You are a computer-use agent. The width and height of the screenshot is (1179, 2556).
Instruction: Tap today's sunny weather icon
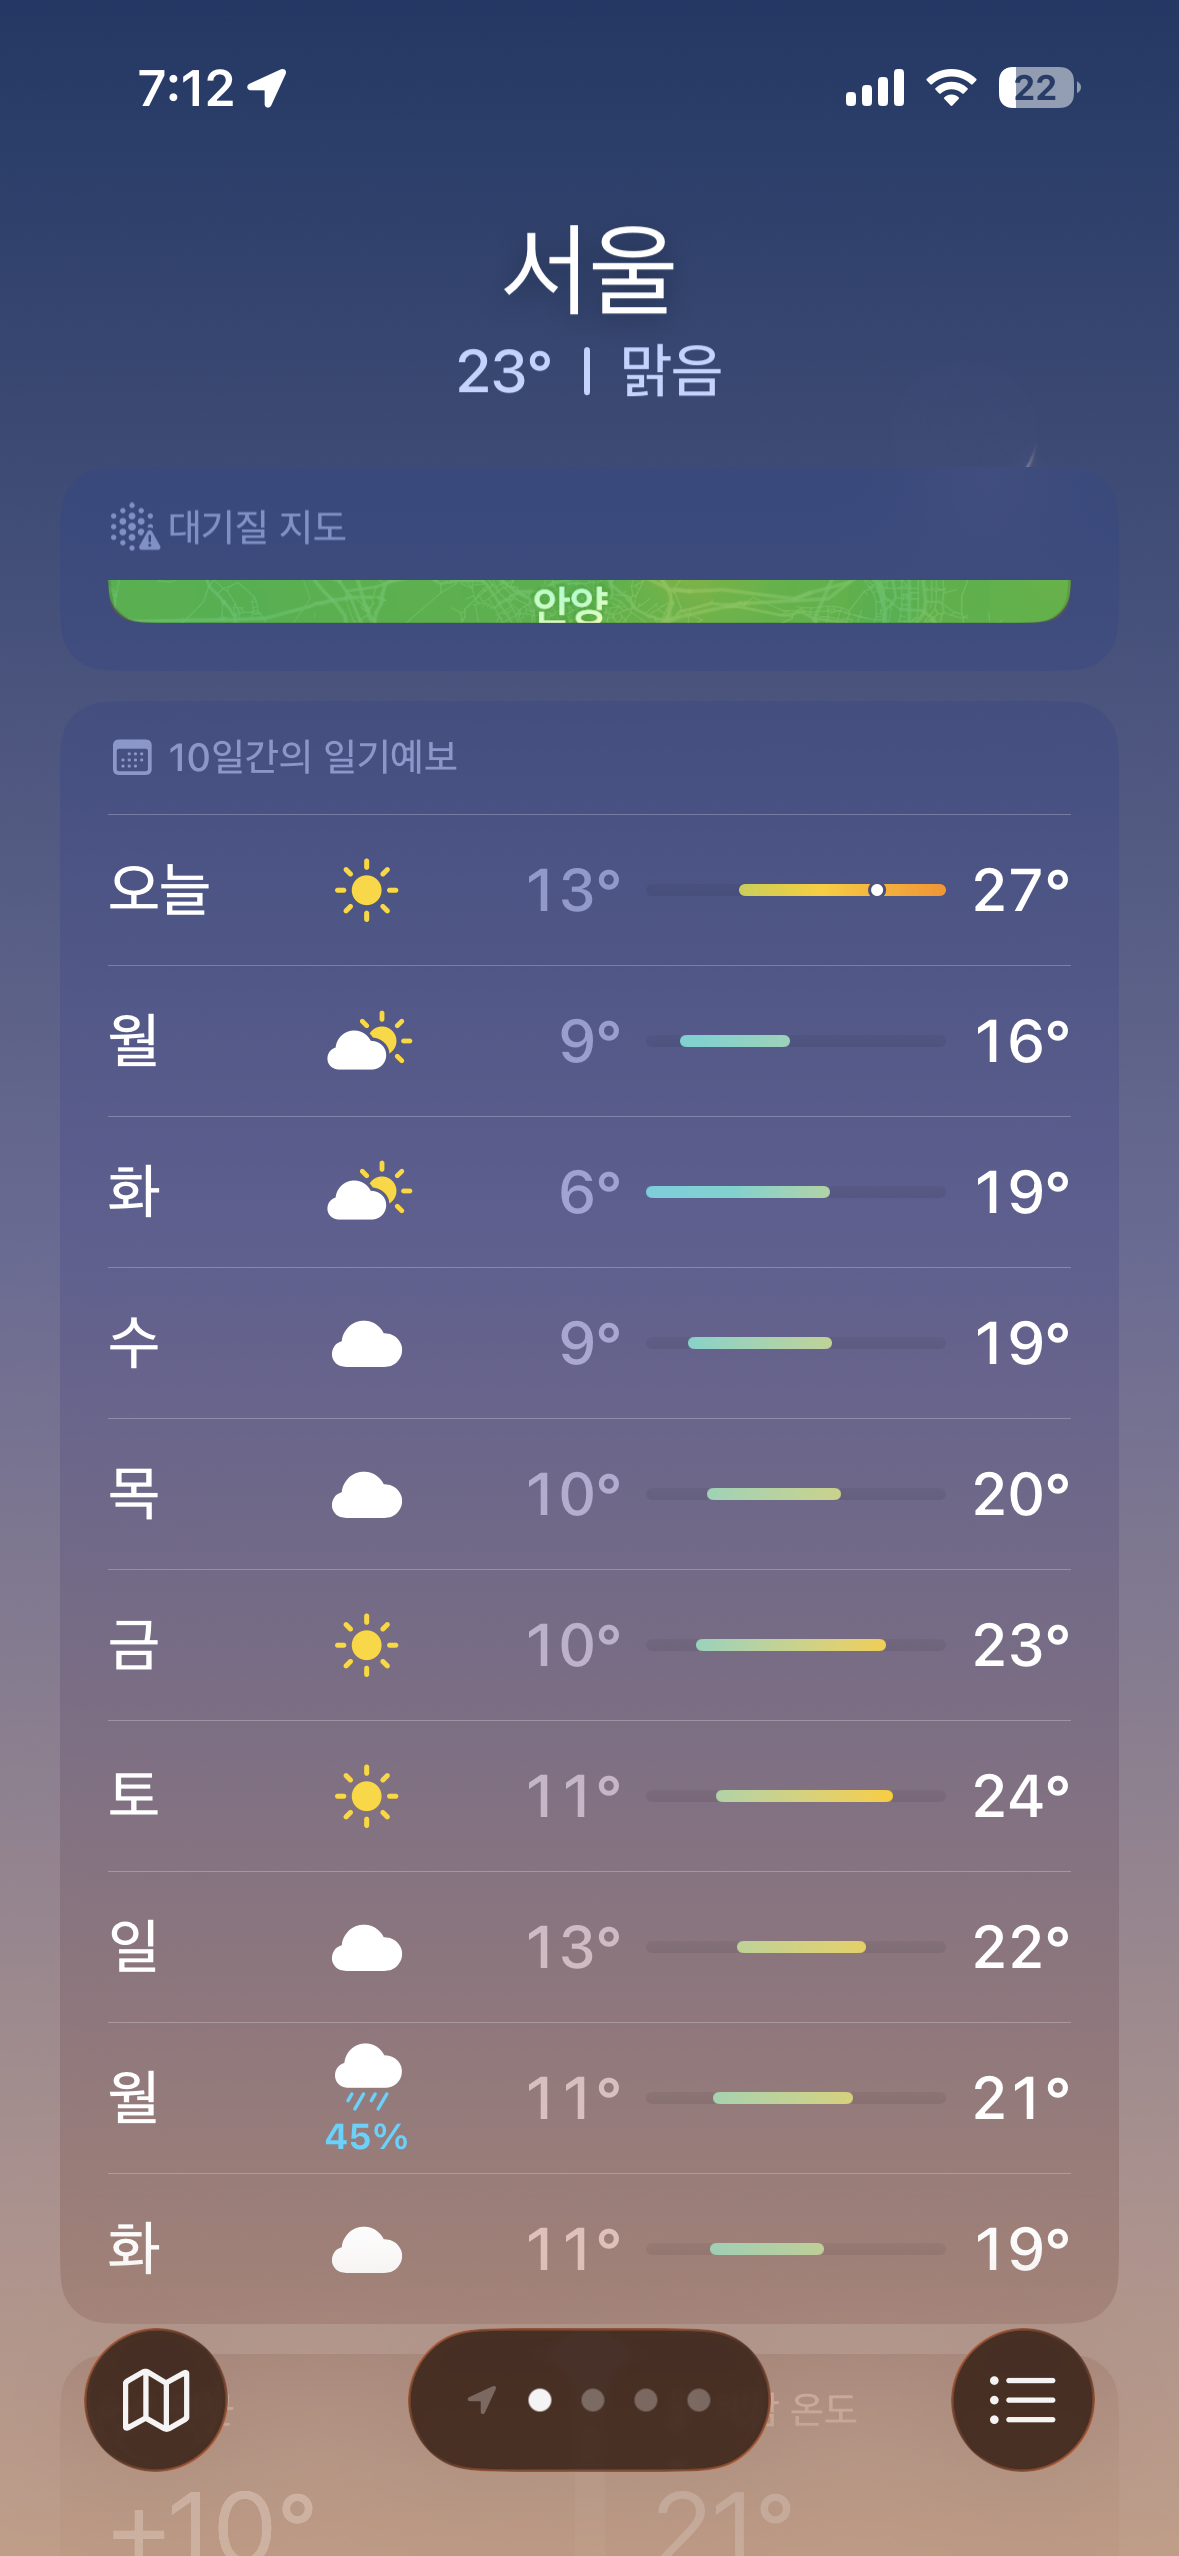click(366, 889)
